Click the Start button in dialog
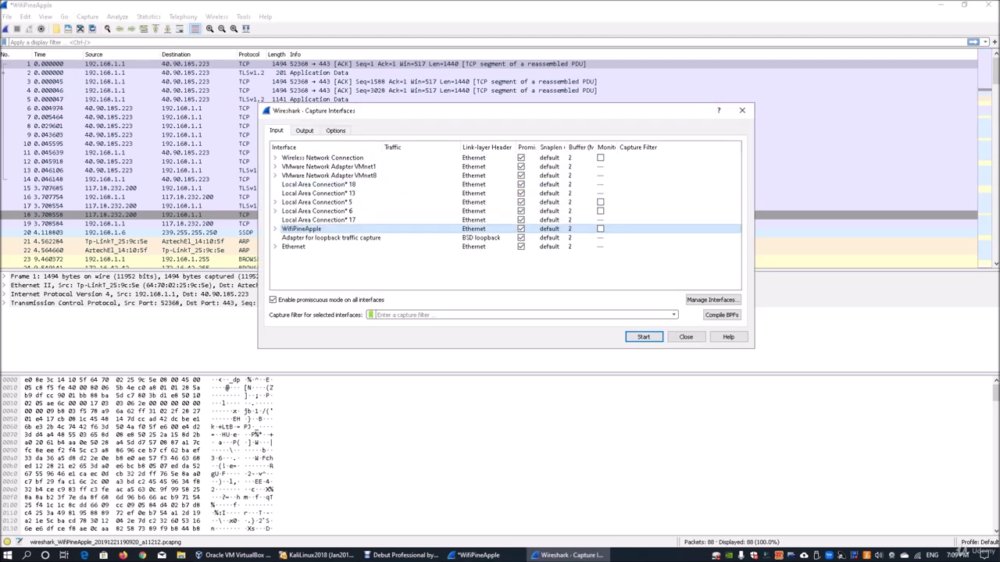This screenshot has height=562, width=1000. click(x=644, y=337)
